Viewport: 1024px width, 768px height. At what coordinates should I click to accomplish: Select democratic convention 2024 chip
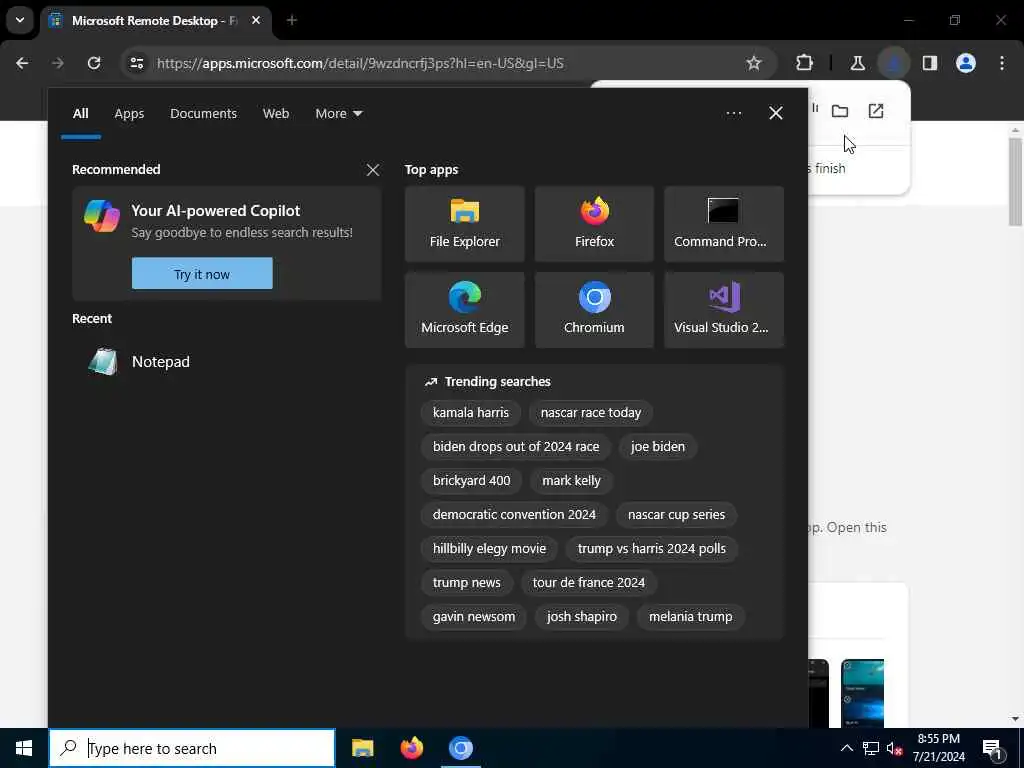click(x=514, y=515)
